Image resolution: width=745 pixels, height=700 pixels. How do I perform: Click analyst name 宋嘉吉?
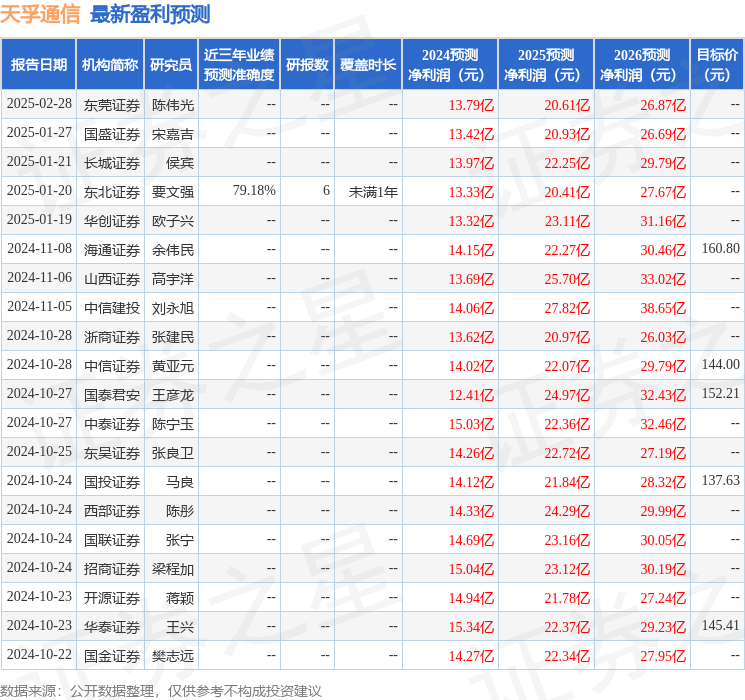(x=173, y=134)
